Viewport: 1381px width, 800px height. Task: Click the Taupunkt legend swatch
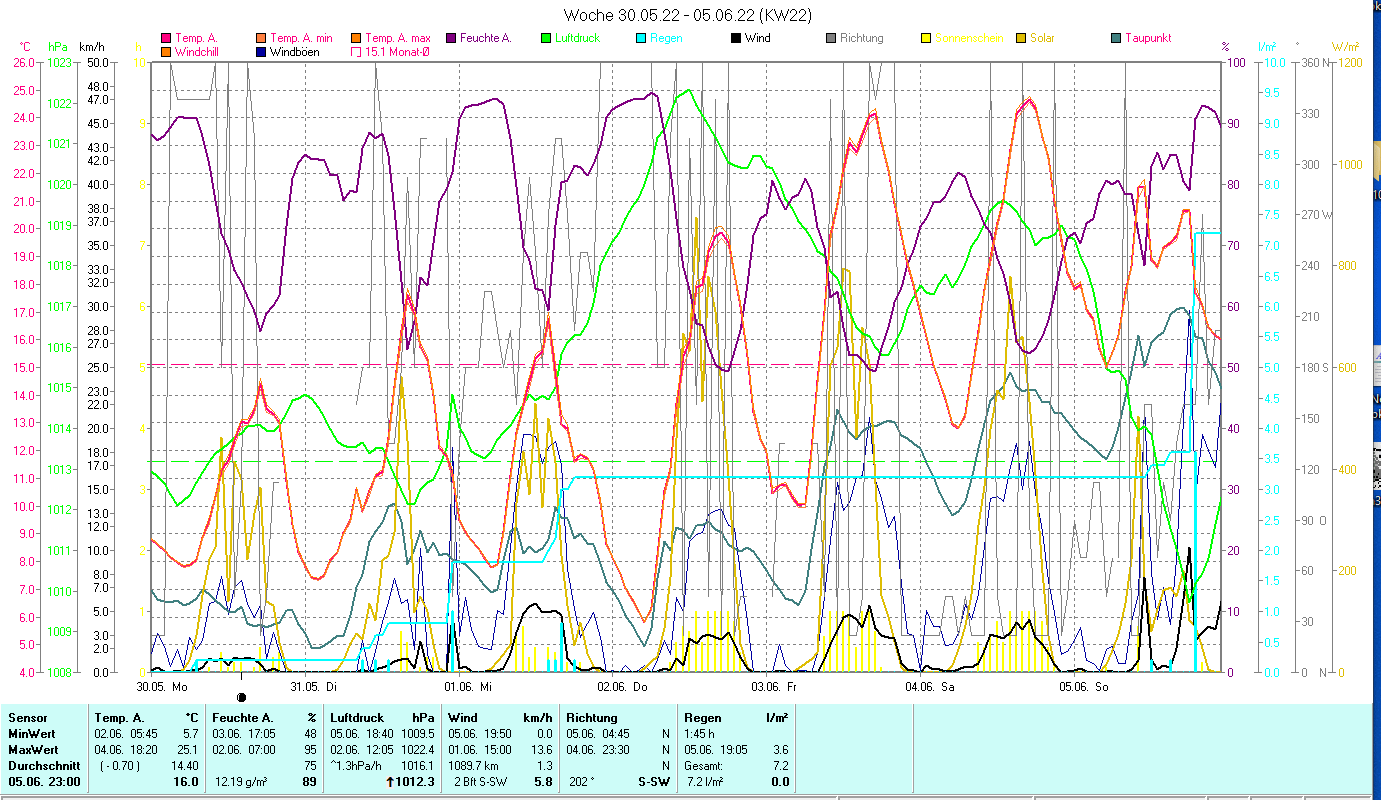pos(1117,38)
